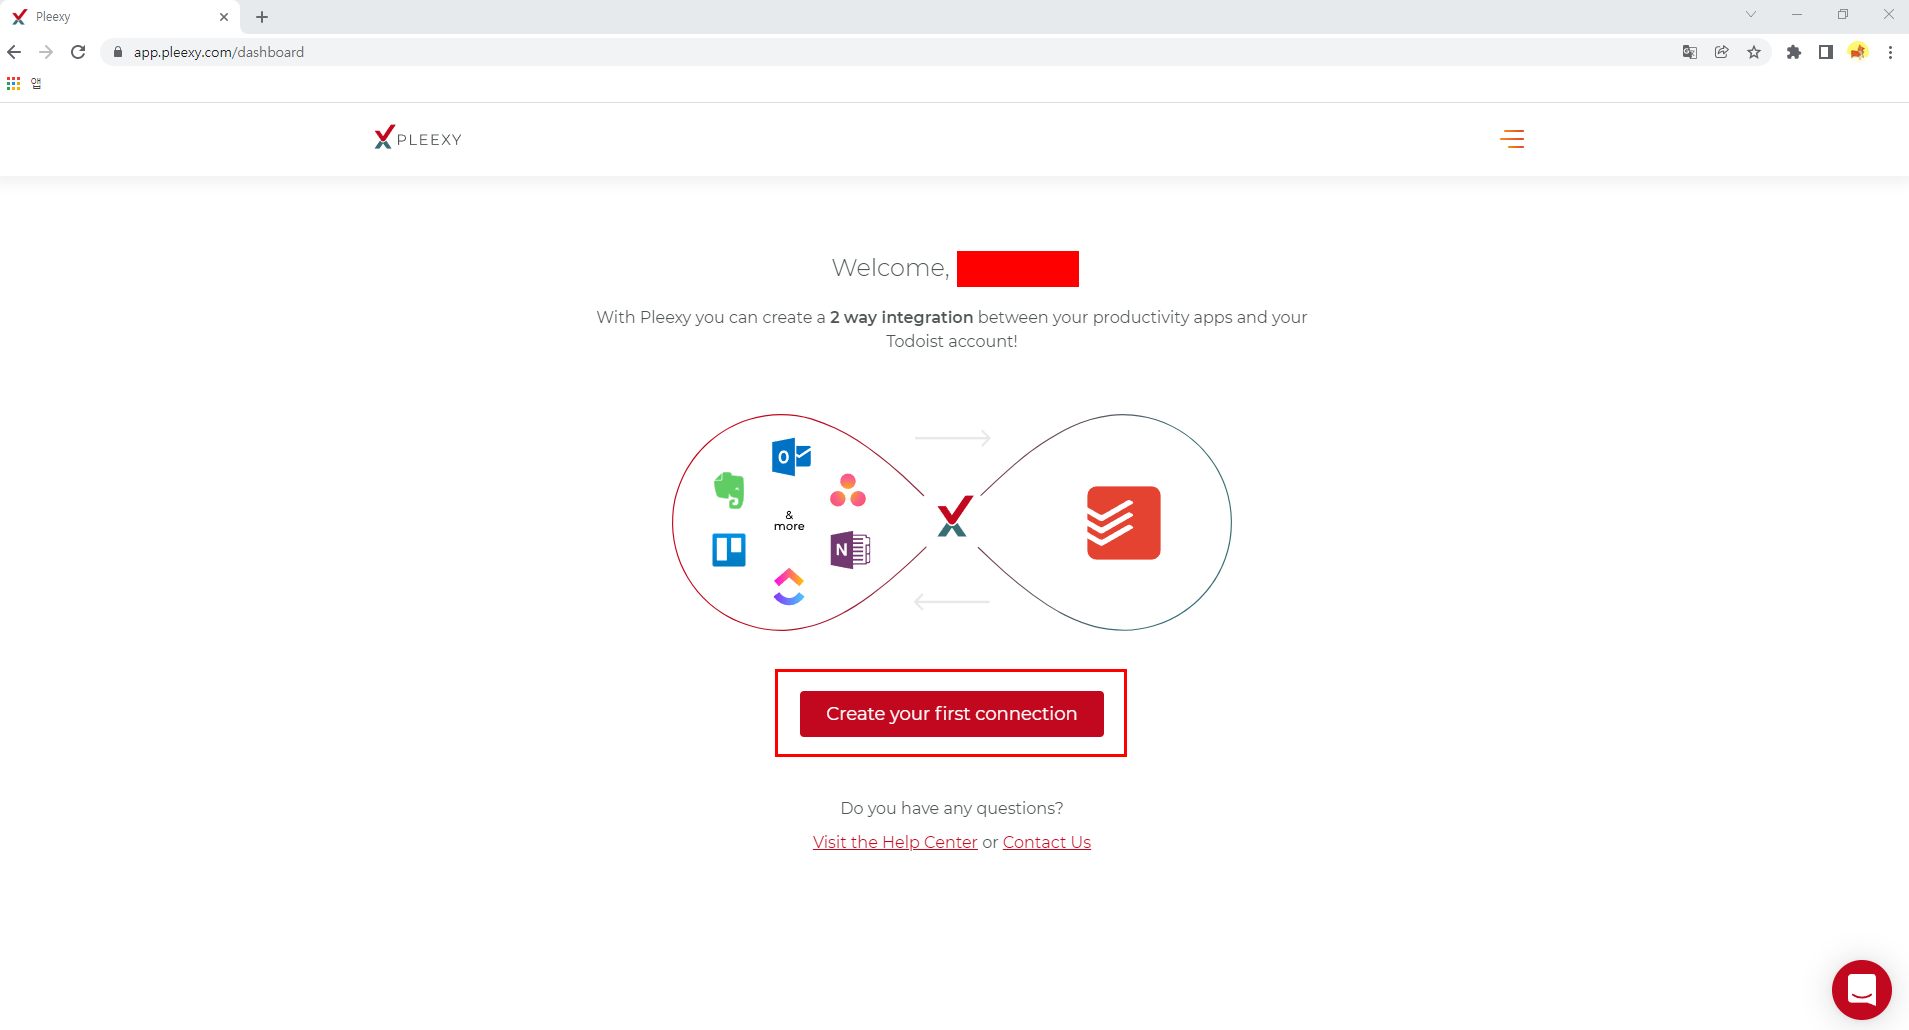Click the Trello icon
The image size is (1909, 1030).
[729, 550]
